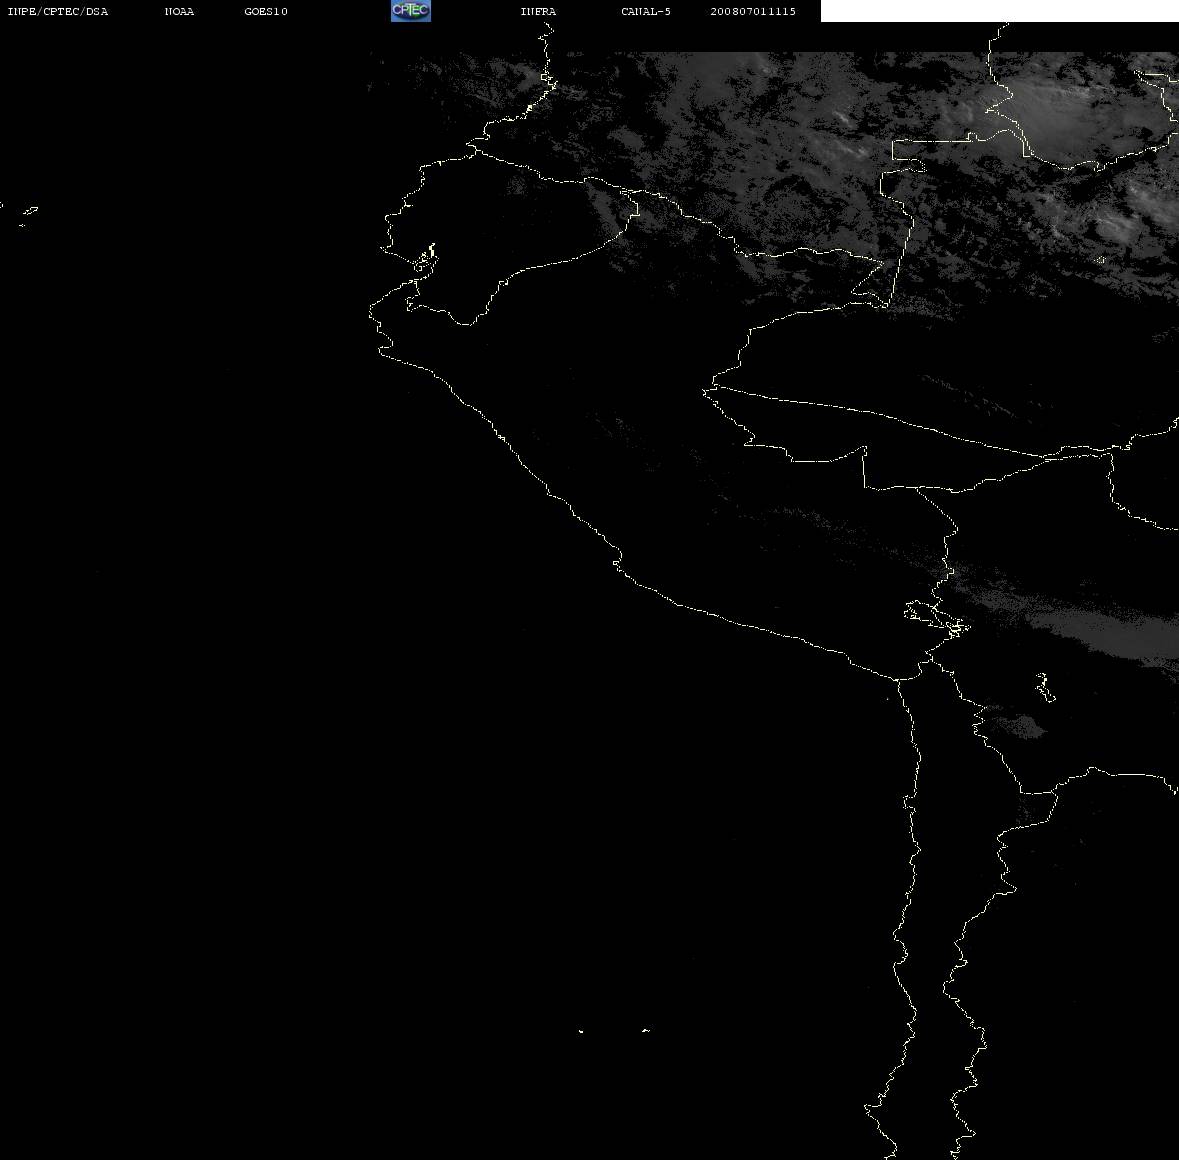
Task: Select the INPE/CPTEC/DSA header label
Action: 58,11
